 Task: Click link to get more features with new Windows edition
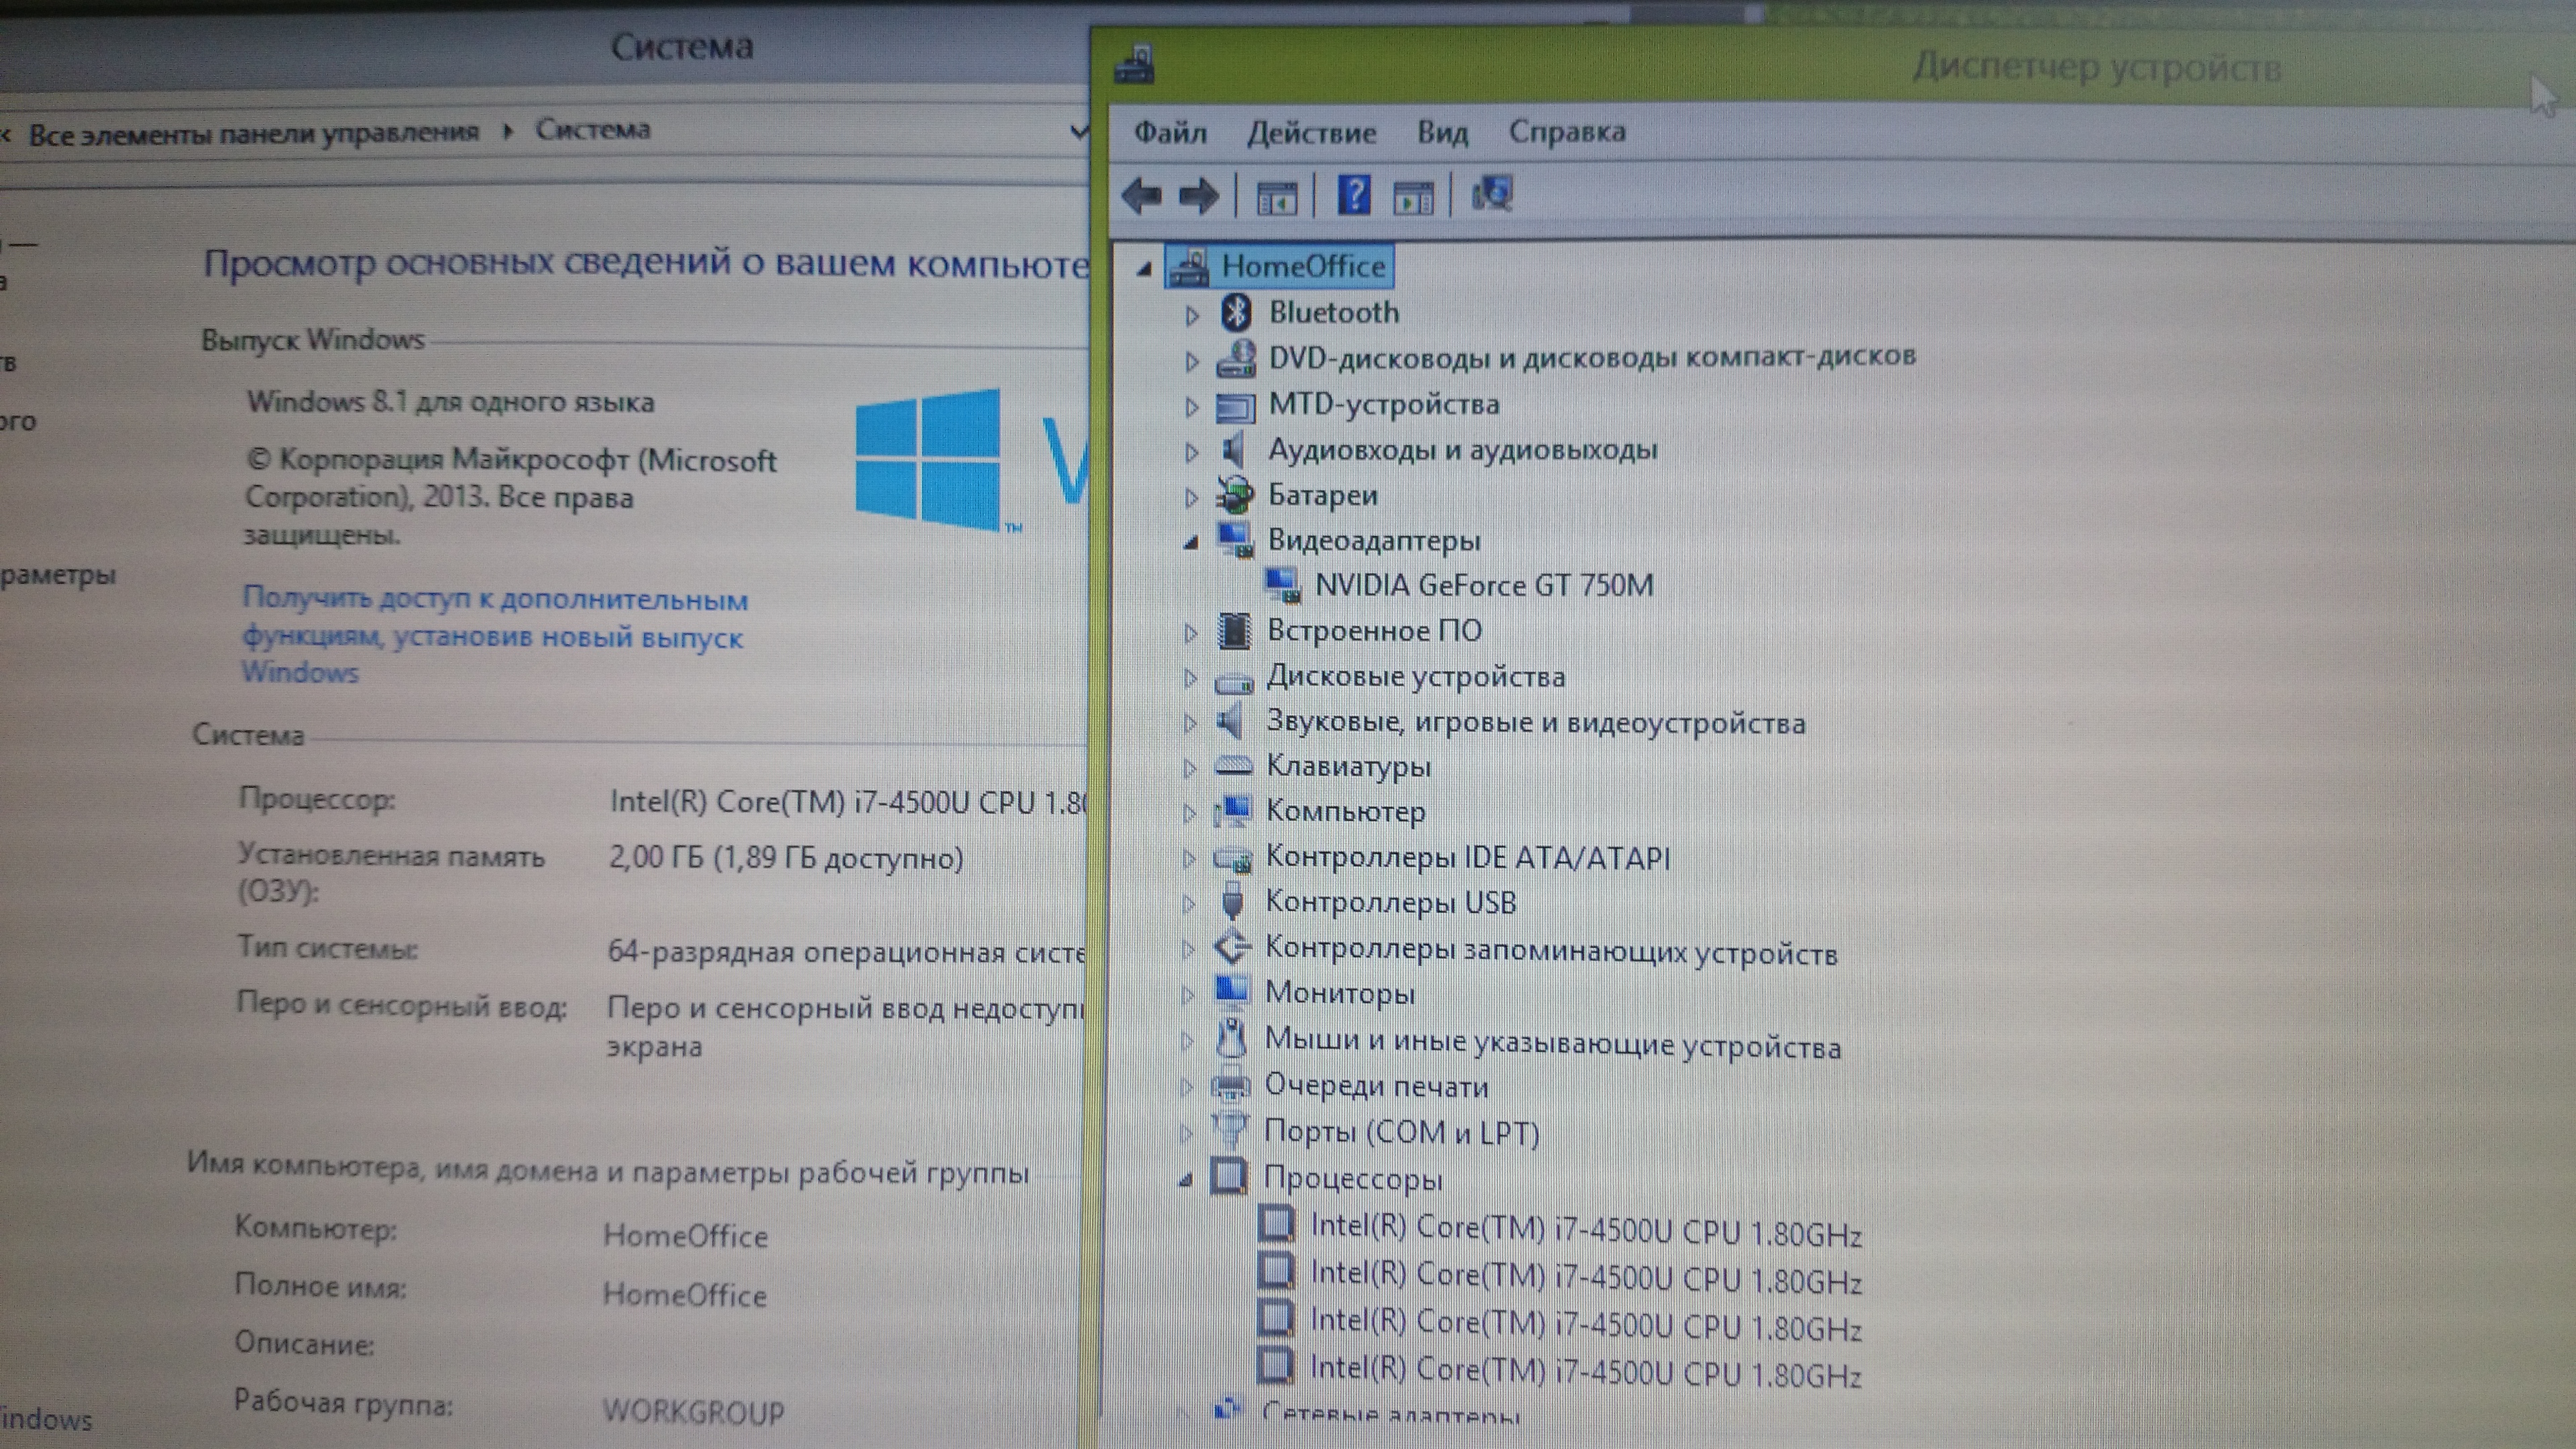494,636
